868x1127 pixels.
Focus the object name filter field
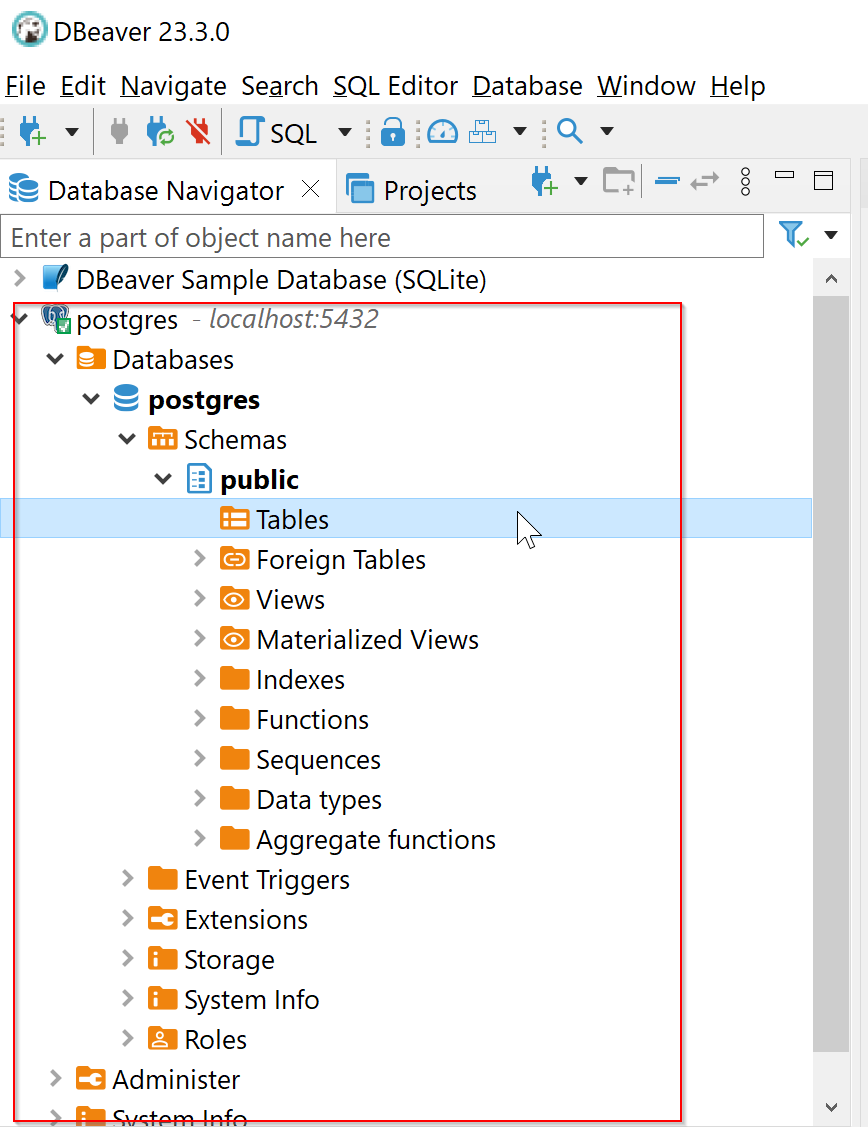tap(382, 237)
